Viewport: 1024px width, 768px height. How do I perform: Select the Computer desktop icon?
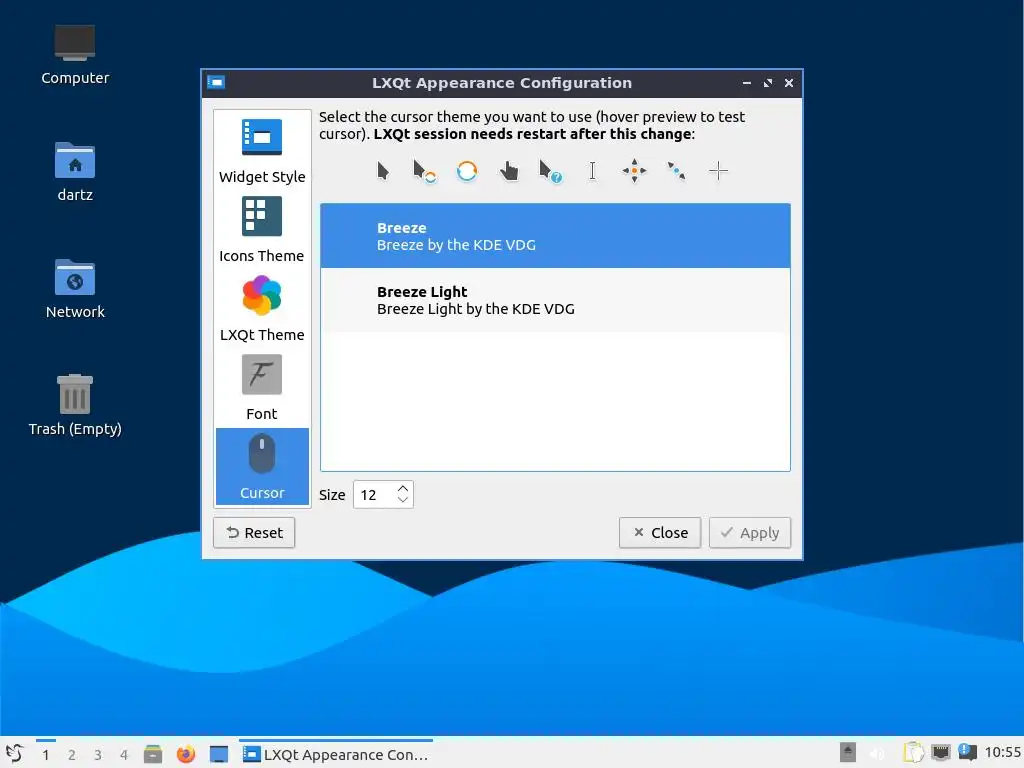click(75, 55)
